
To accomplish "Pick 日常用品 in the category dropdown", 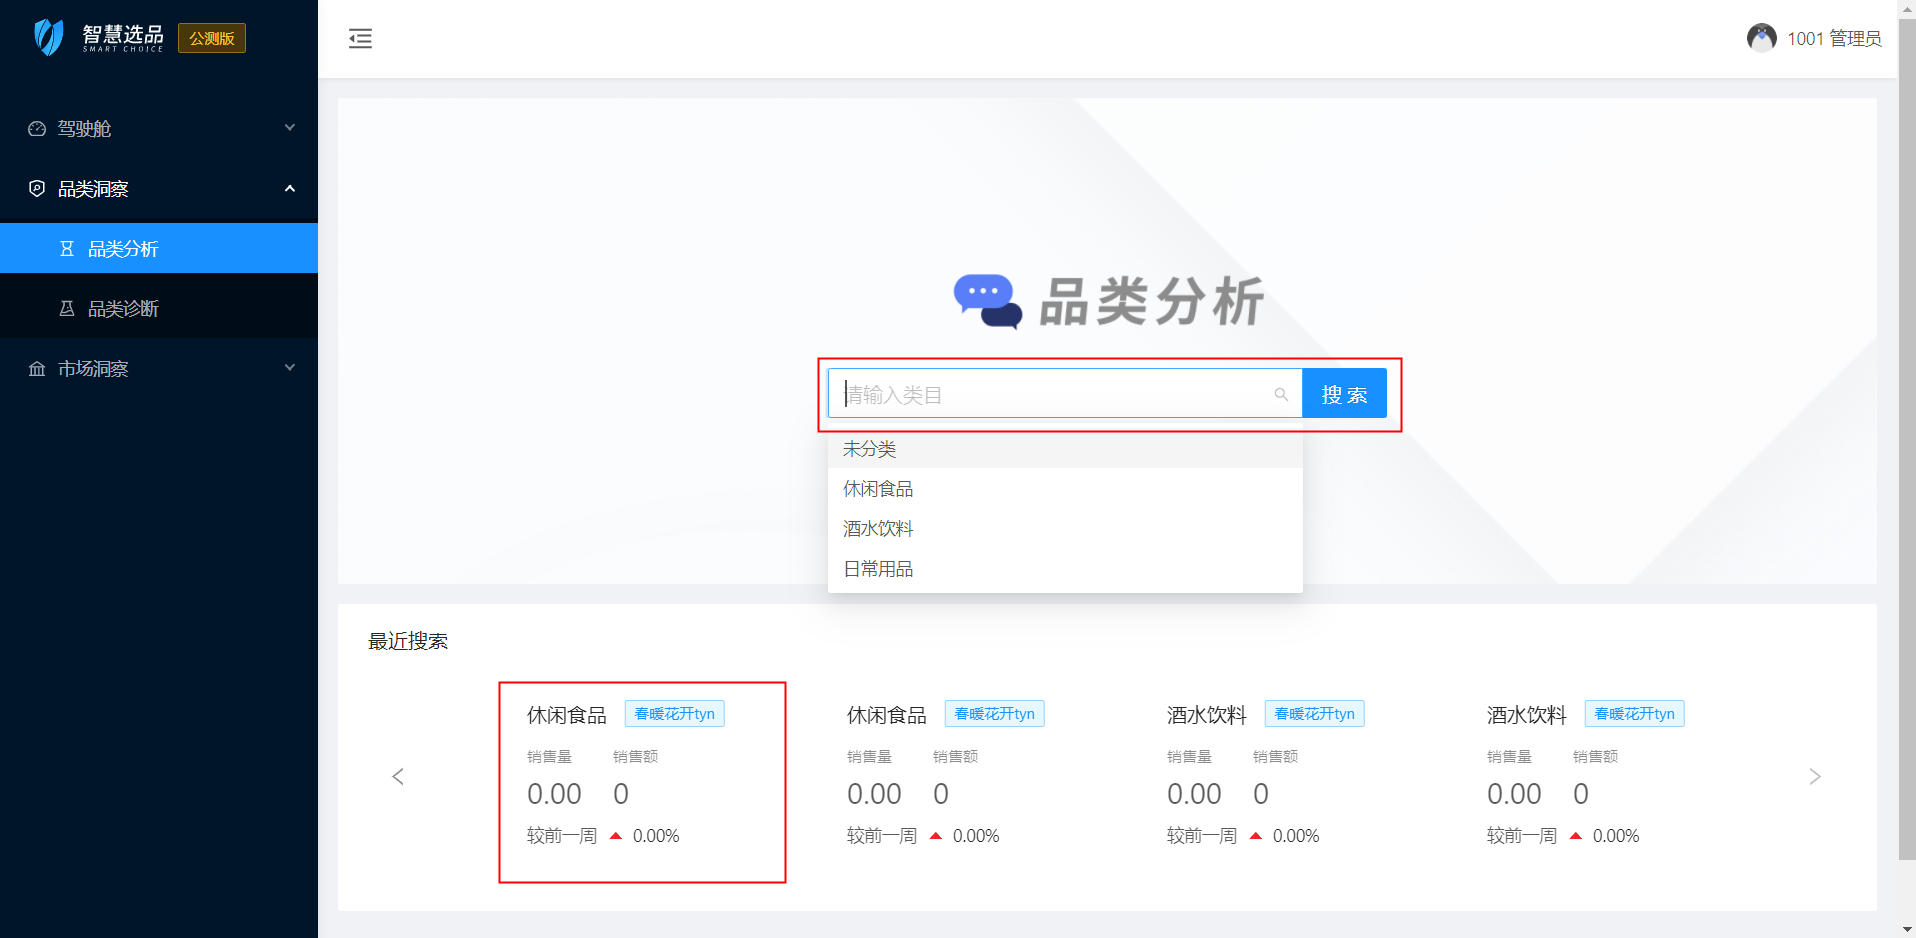I will tap(878, 569).
